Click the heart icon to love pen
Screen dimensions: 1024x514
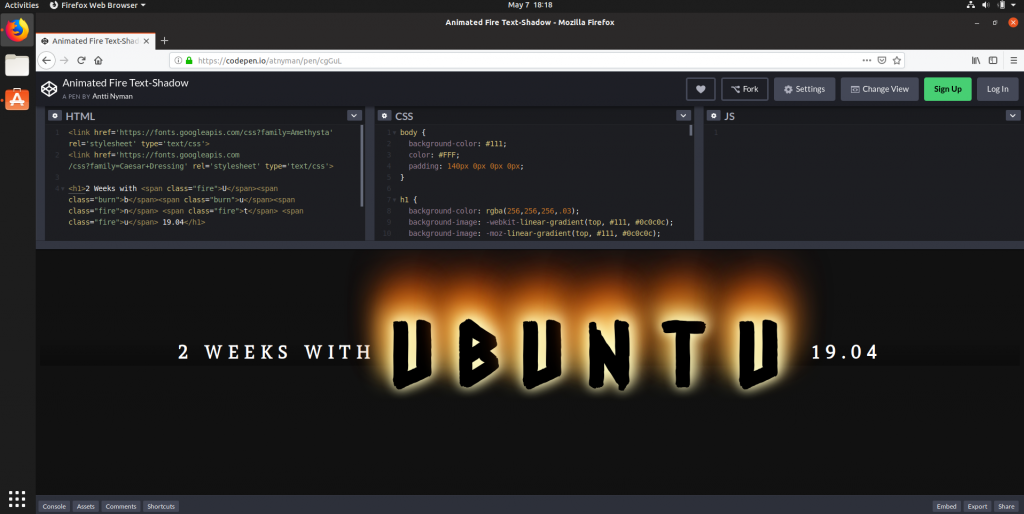pos(700,89)
